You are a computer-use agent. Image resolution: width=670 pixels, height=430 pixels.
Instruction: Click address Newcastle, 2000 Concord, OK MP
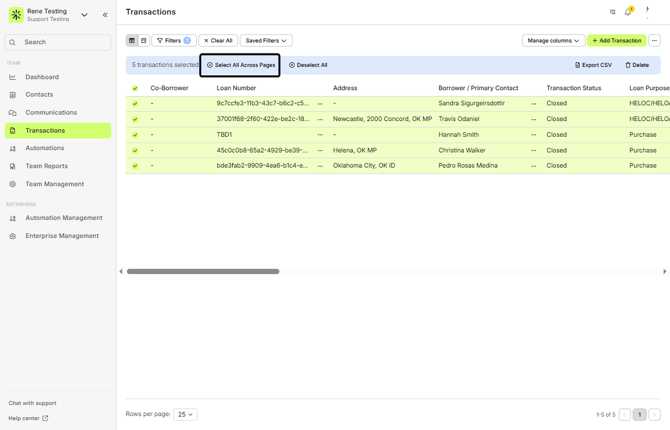[x=382, y=119]
